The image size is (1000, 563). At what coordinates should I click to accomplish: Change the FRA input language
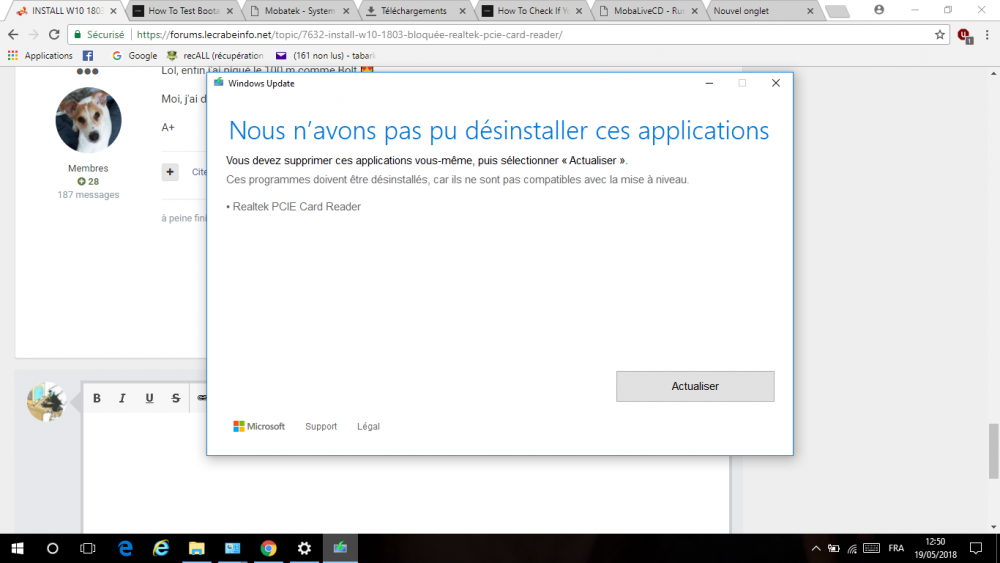pos(896,548)
